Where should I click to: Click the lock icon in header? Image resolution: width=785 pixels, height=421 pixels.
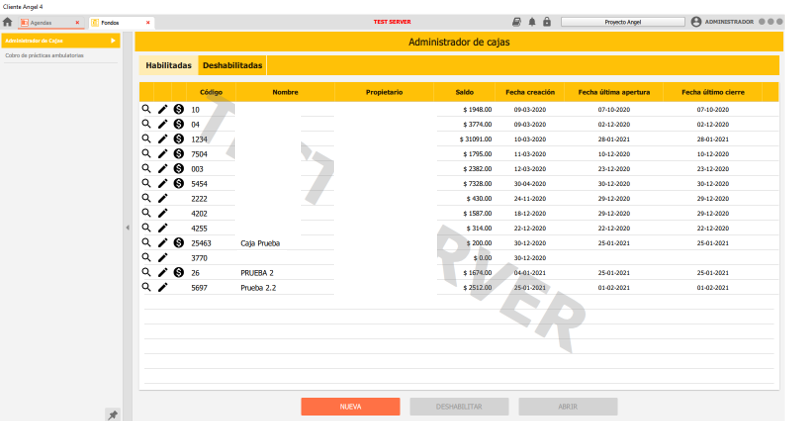[547, 22]
